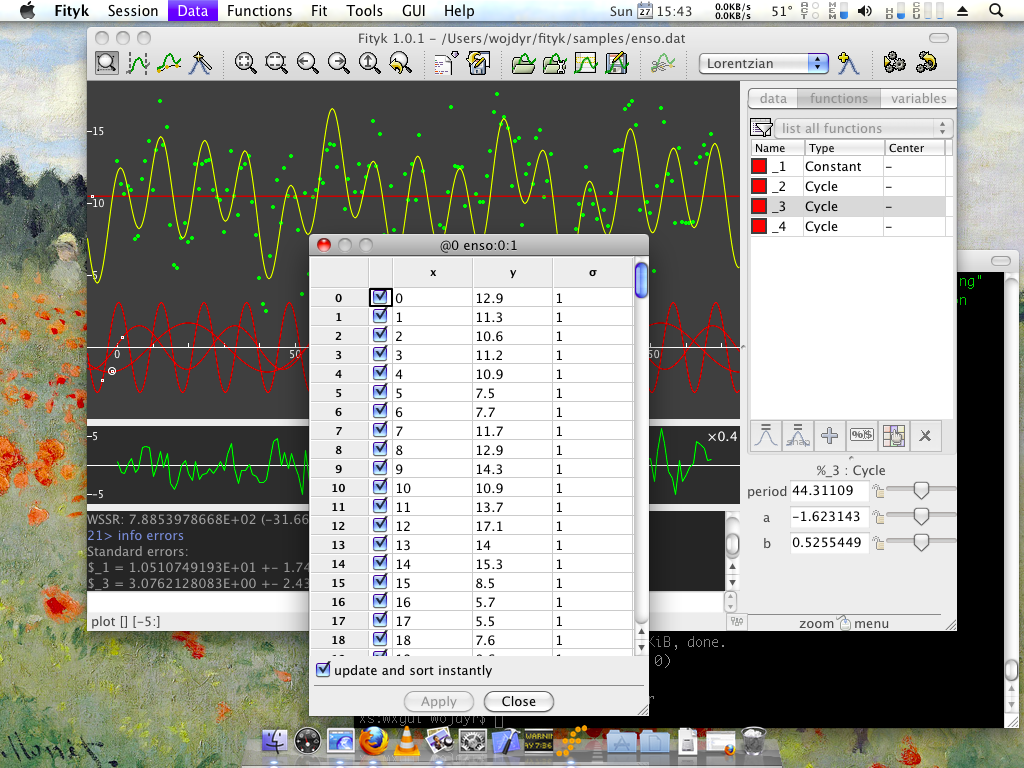Image resolution: width=1024 pixels, height=768 pixels.
Task: Select the add-peak mode tool
Action: (x=200, y=63)
